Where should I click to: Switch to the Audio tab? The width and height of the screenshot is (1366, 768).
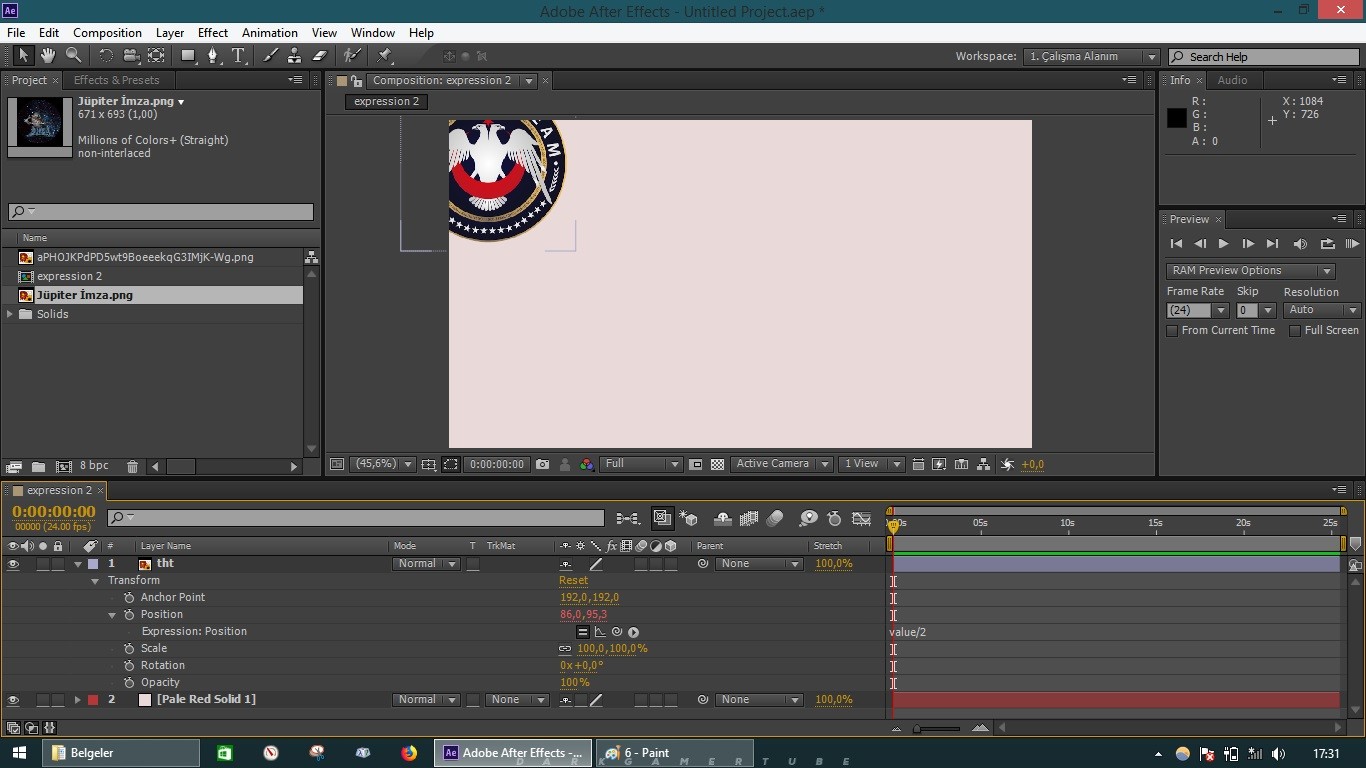[x=1232, y=80]
